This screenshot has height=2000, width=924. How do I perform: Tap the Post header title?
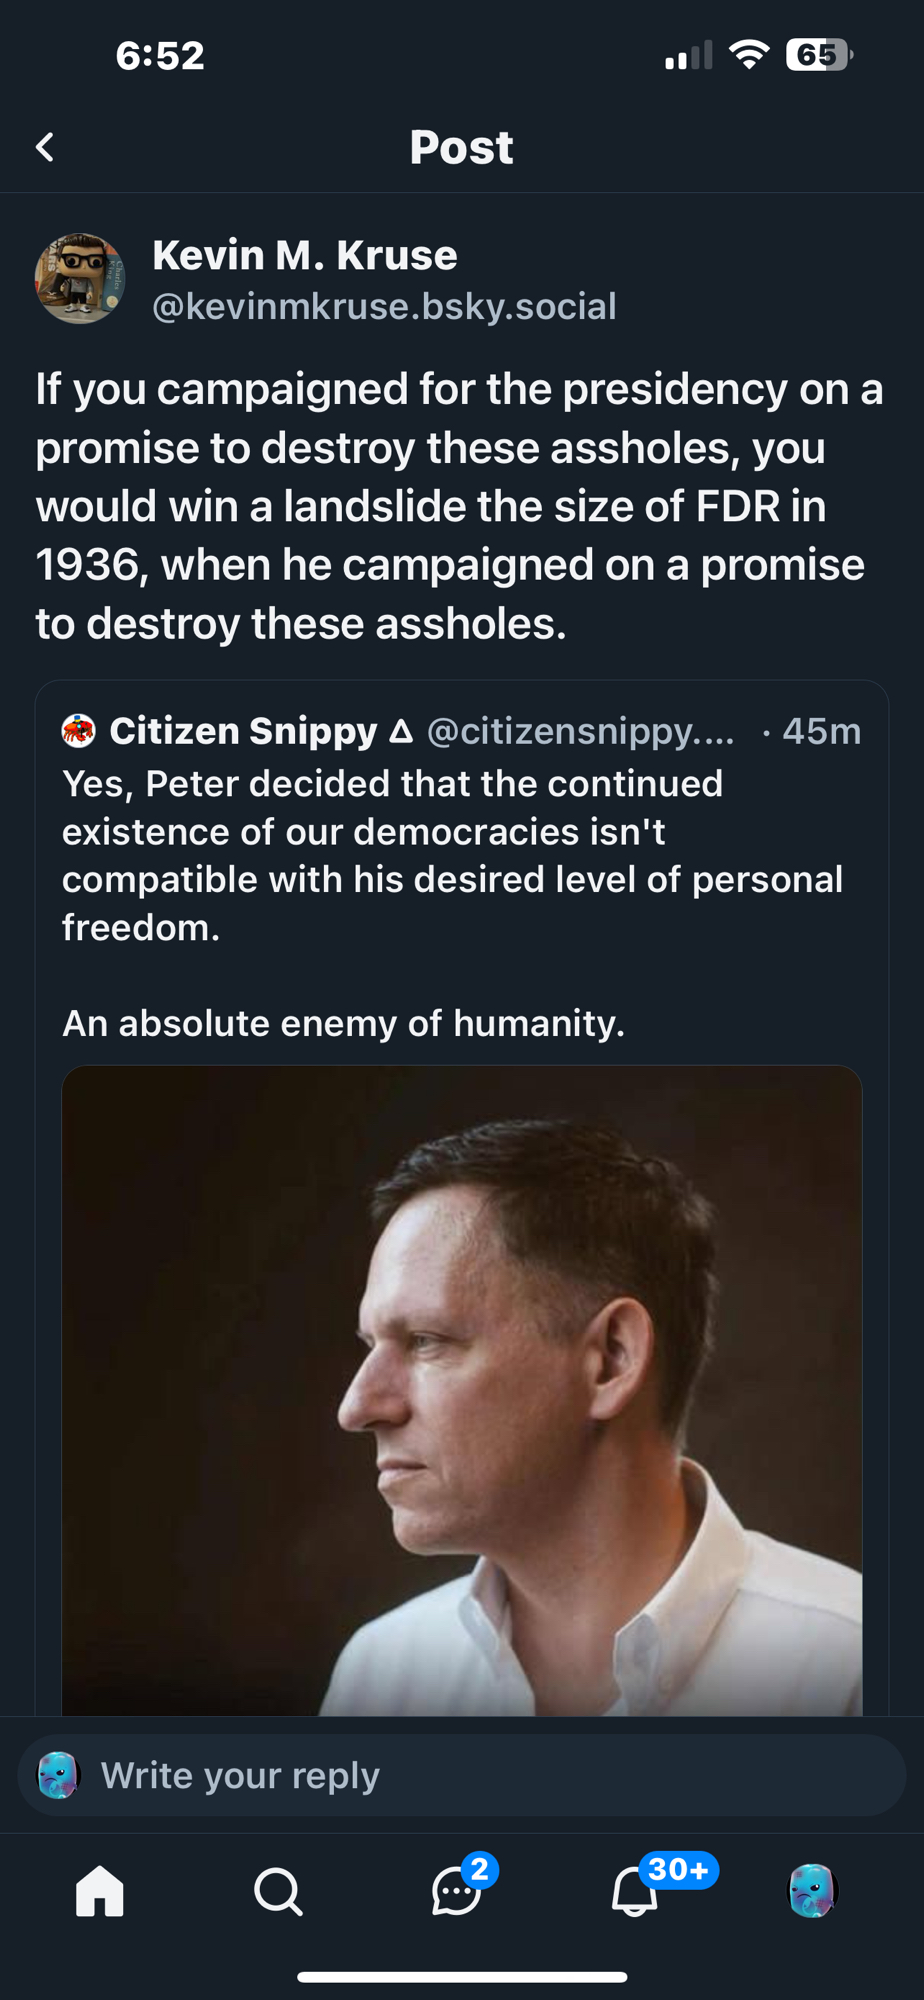461,148
